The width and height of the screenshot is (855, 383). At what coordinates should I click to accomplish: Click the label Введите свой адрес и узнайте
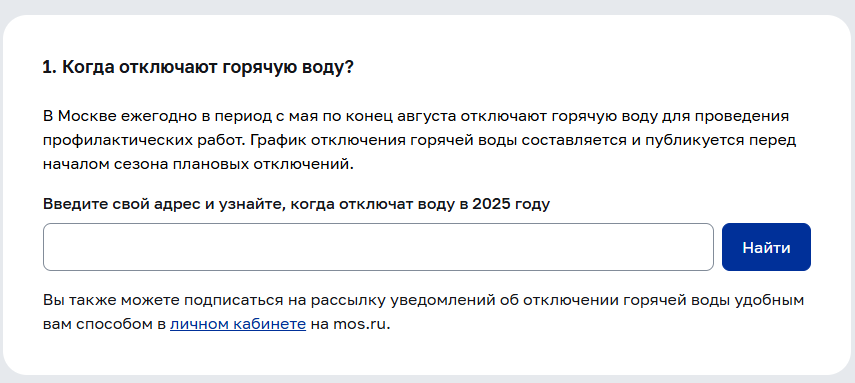(x=164, y=205)
